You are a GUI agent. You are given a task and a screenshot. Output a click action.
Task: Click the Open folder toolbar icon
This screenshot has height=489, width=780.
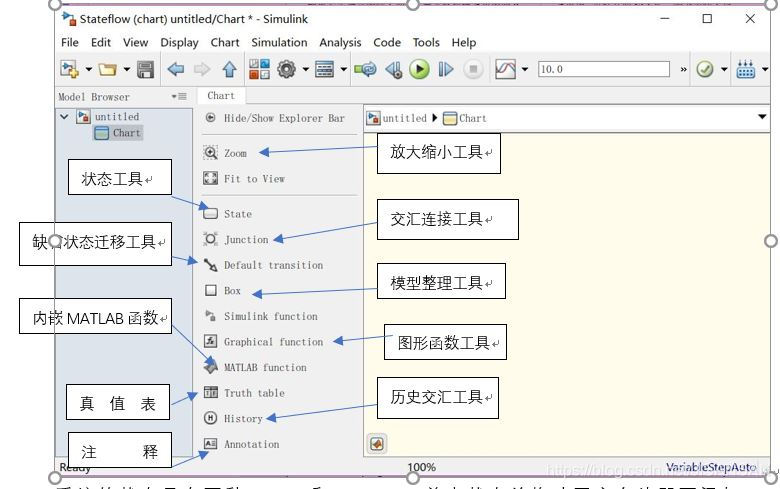(x=107, y=69)
